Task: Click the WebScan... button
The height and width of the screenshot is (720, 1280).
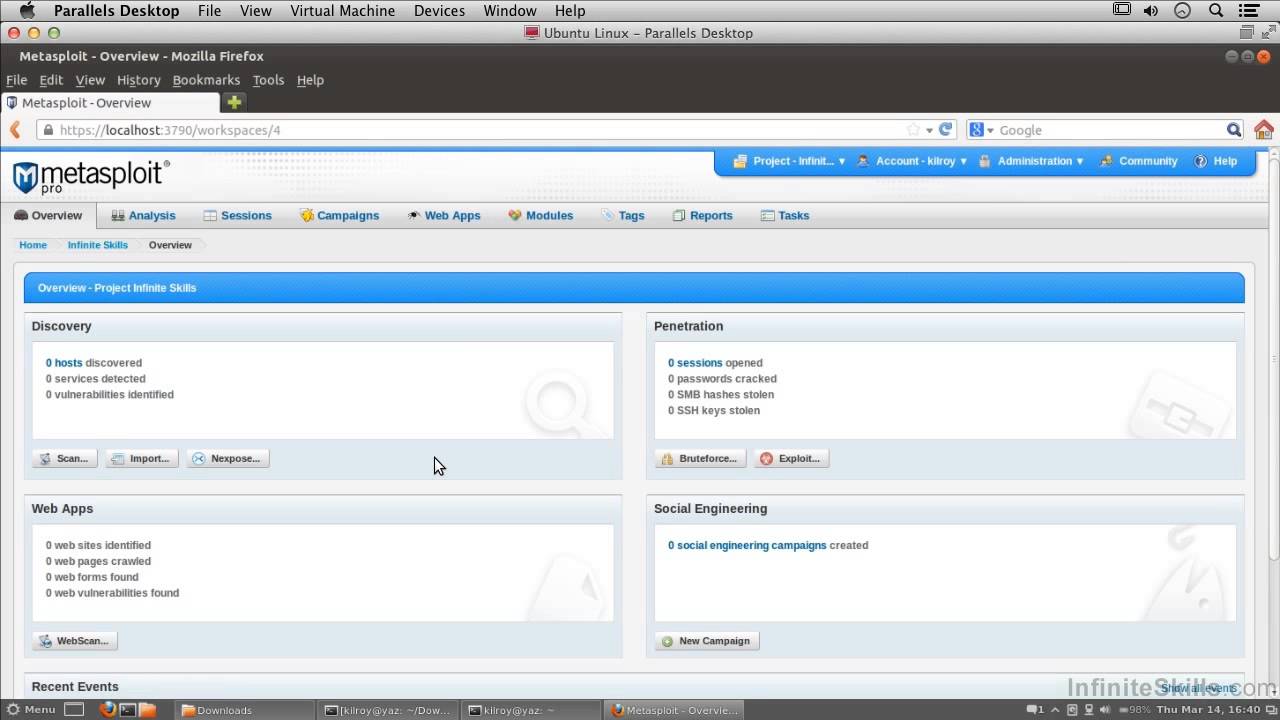Action: (75, 641)
